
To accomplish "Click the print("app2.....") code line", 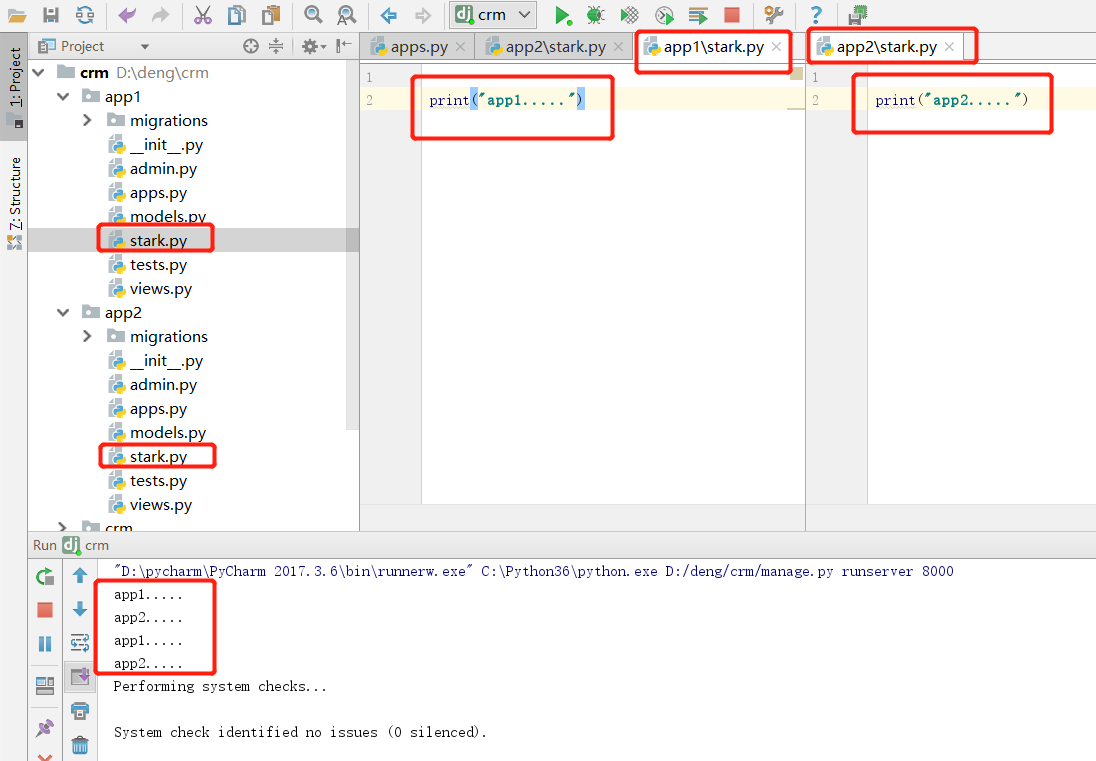I will [951, 100].
